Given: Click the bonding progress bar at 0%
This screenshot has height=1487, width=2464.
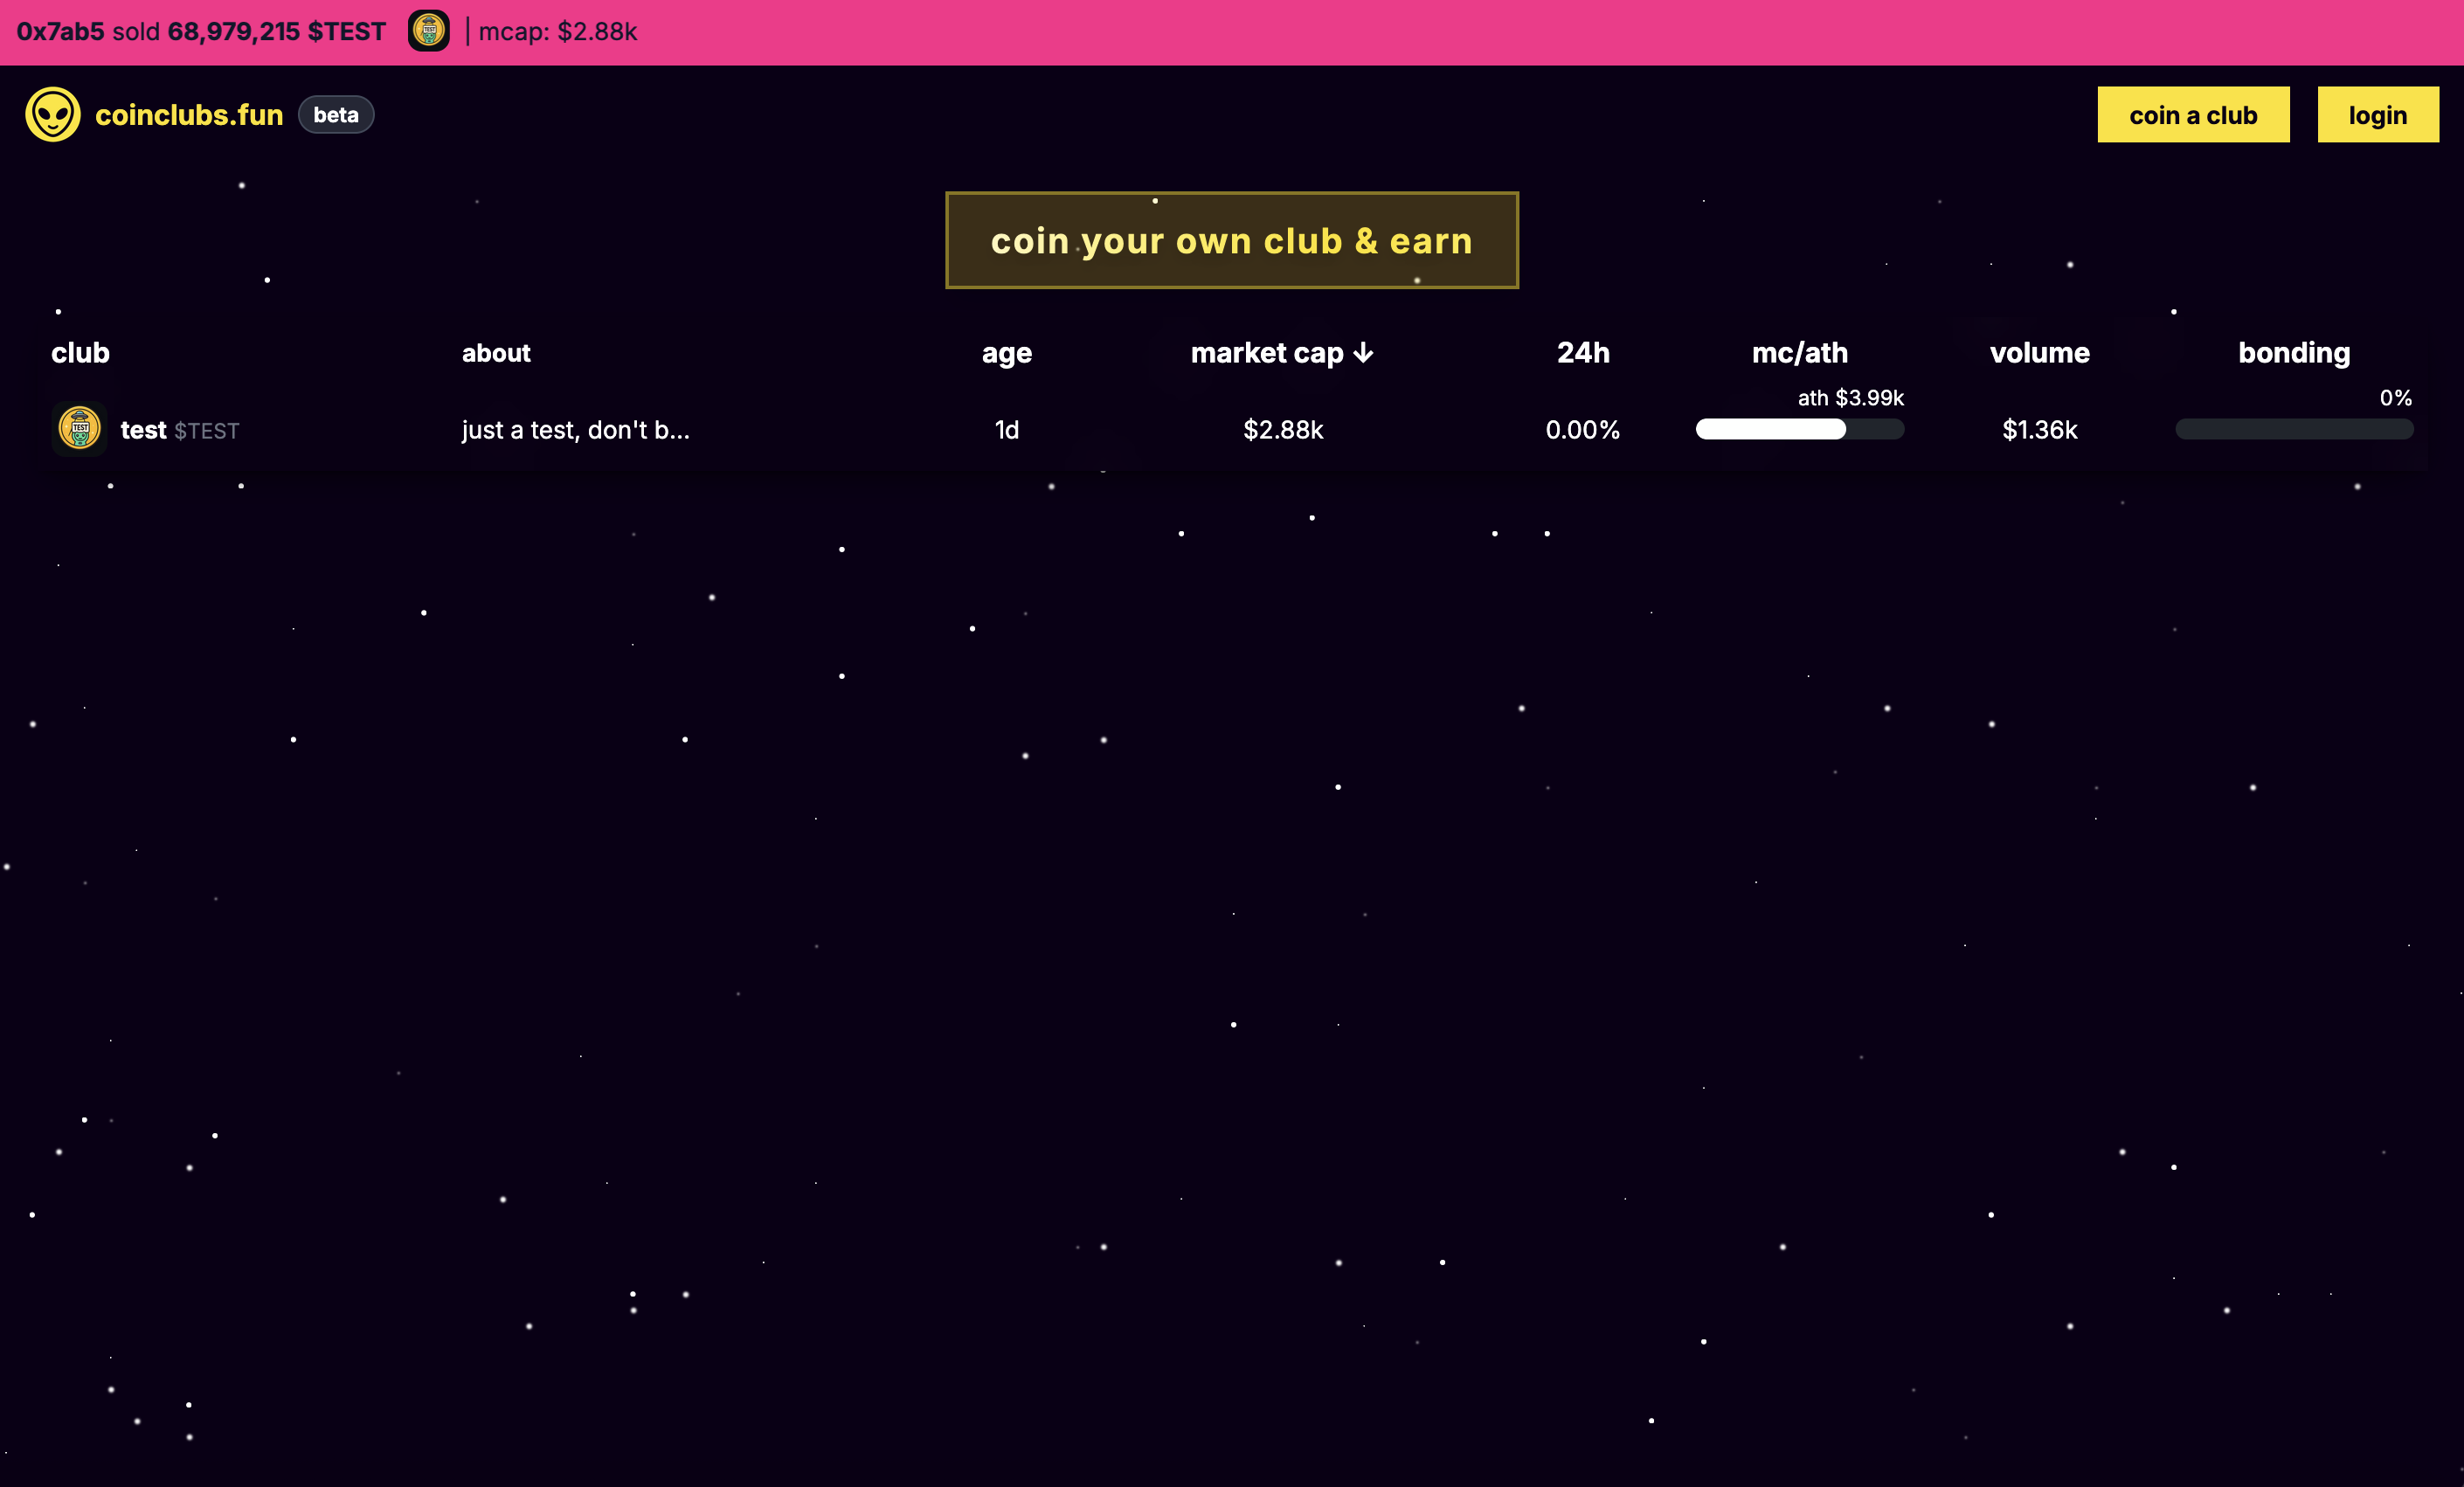Looking at the screenshot, I should tap(2293, 429).
